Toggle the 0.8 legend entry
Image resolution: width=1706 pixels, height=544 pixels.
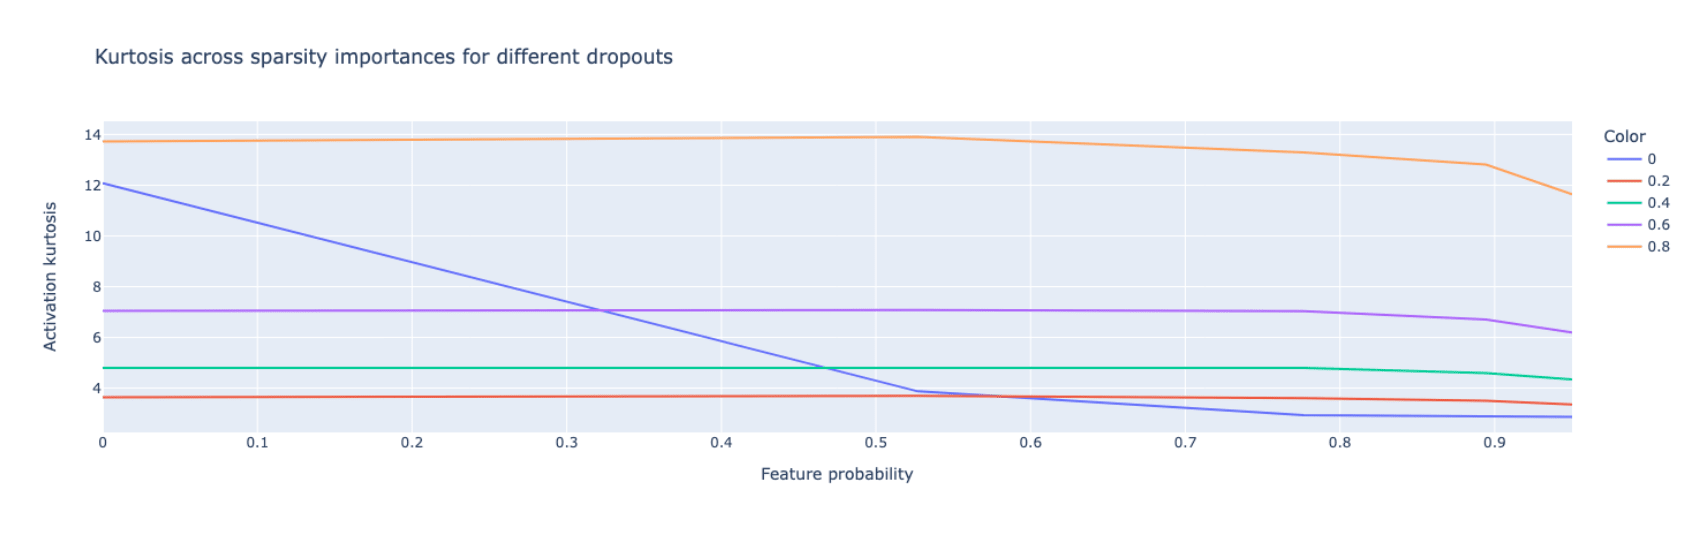click(1658, 247)
